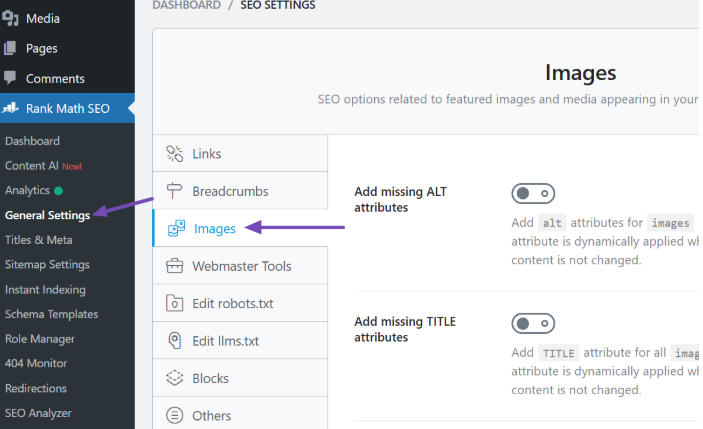Click the 'alt' code snippet text

[x=552, y=223]
